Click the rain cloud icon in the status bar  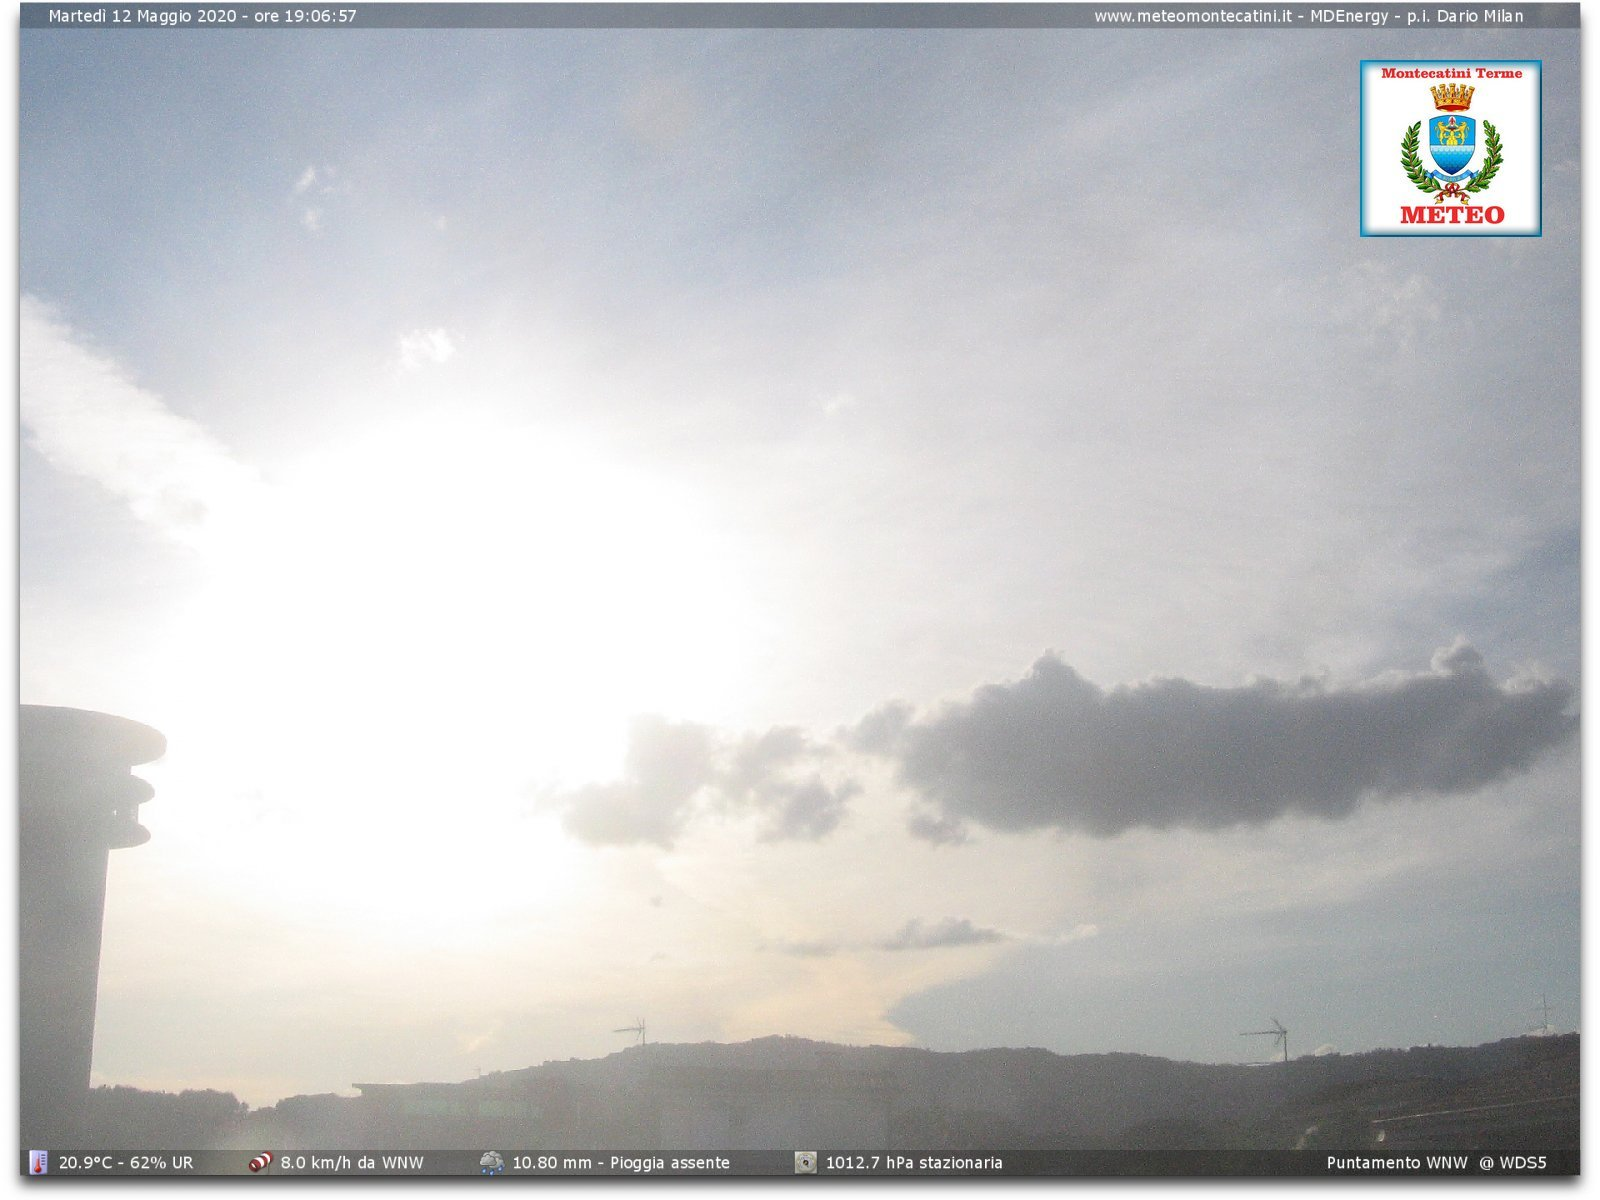pyautogui.click(x=492, y=1162)
